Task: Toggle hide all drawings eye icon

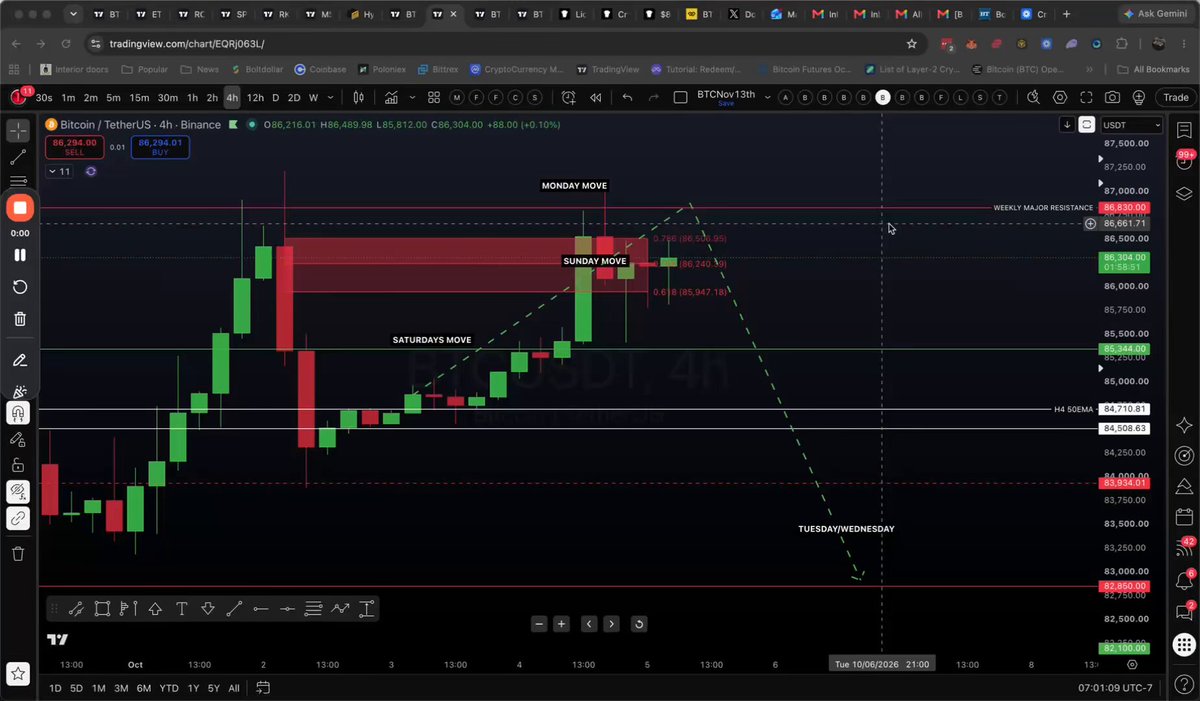Action: tap(19, 491)
